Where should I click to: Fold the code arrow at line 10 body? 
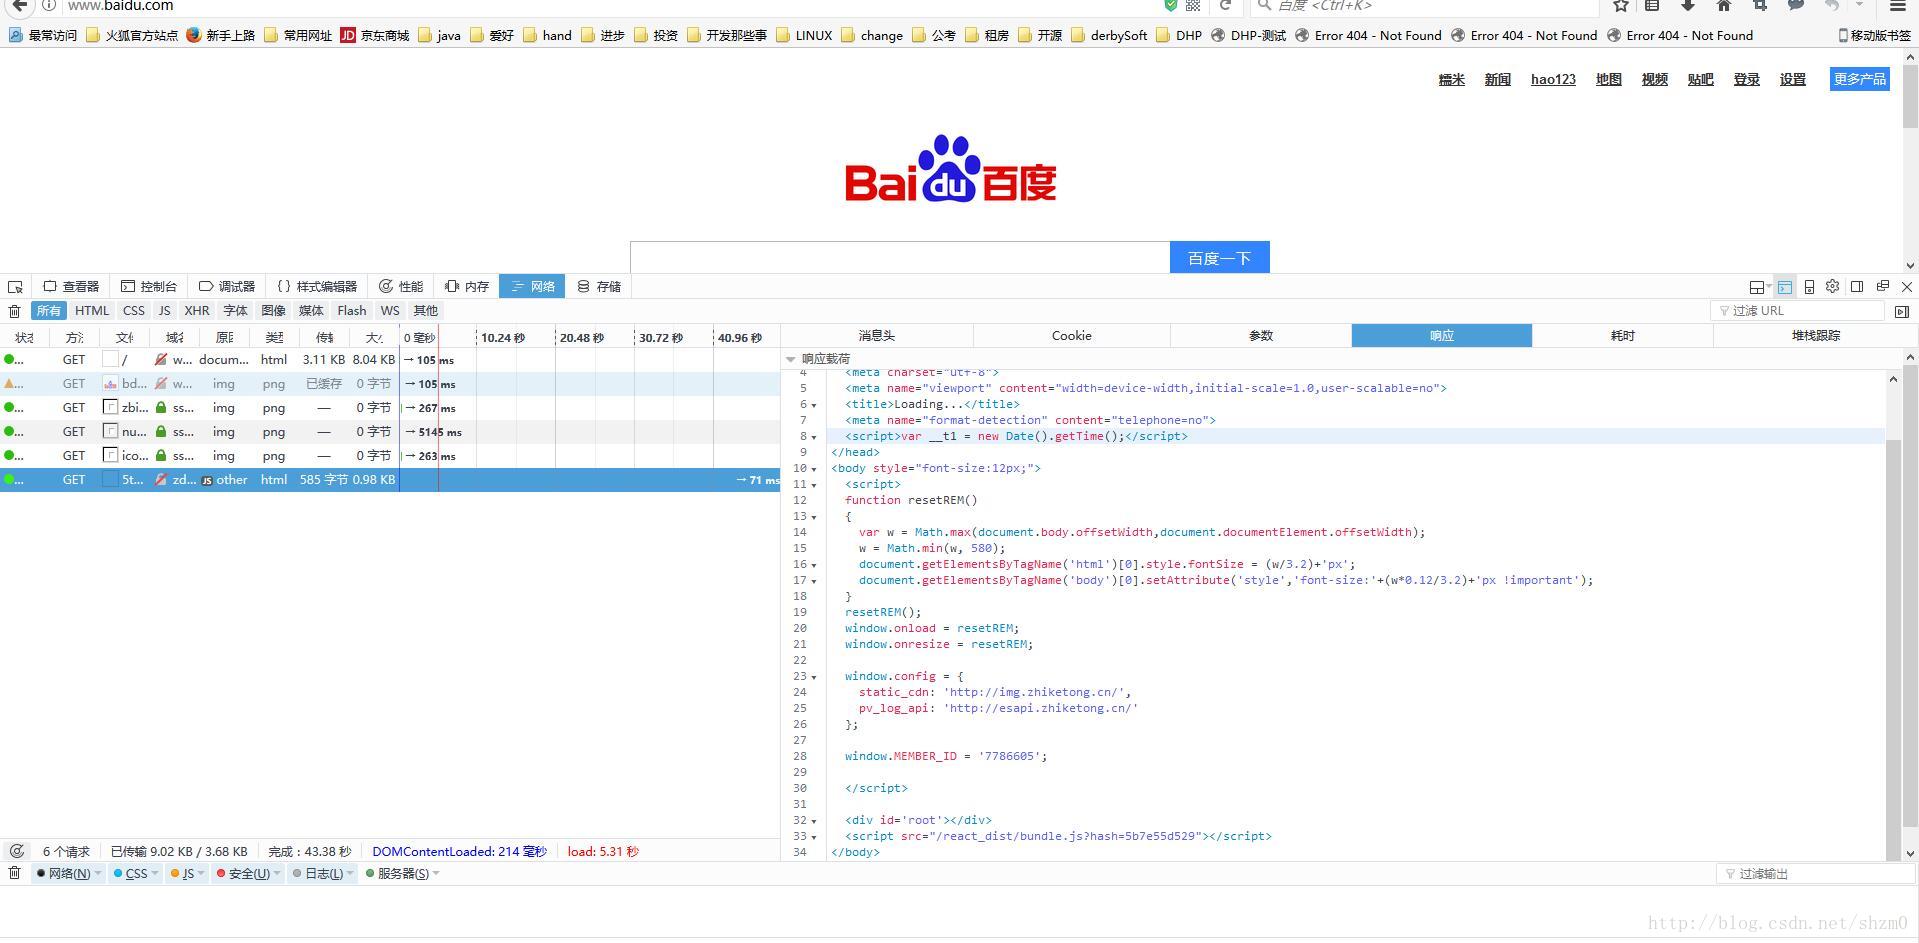pyautogui.click(x=814, y=469)
